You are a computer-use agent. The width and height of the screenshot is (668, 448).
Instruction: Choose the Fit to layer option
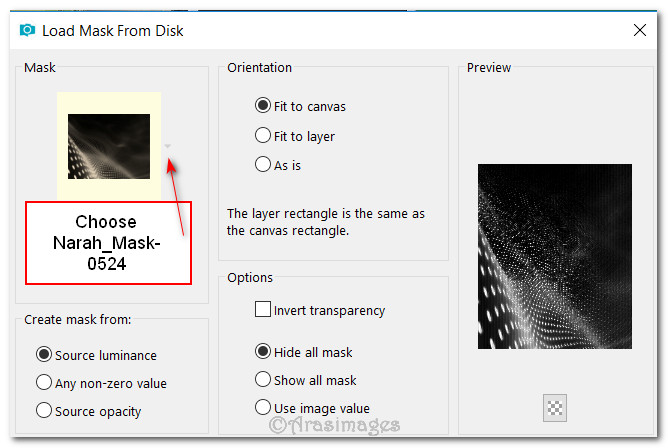[x=263, y=135]
